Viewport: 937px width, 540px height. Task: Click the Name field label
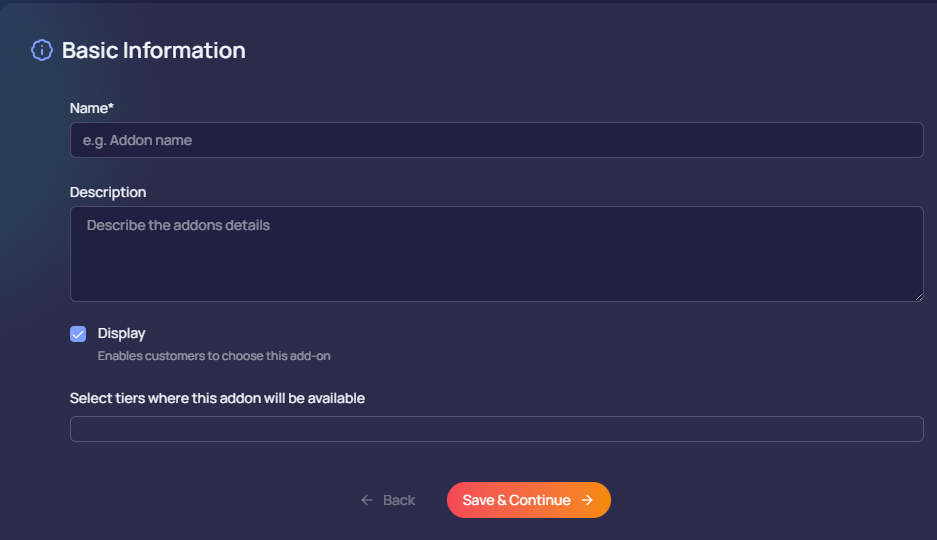click(x=89, y=108)
